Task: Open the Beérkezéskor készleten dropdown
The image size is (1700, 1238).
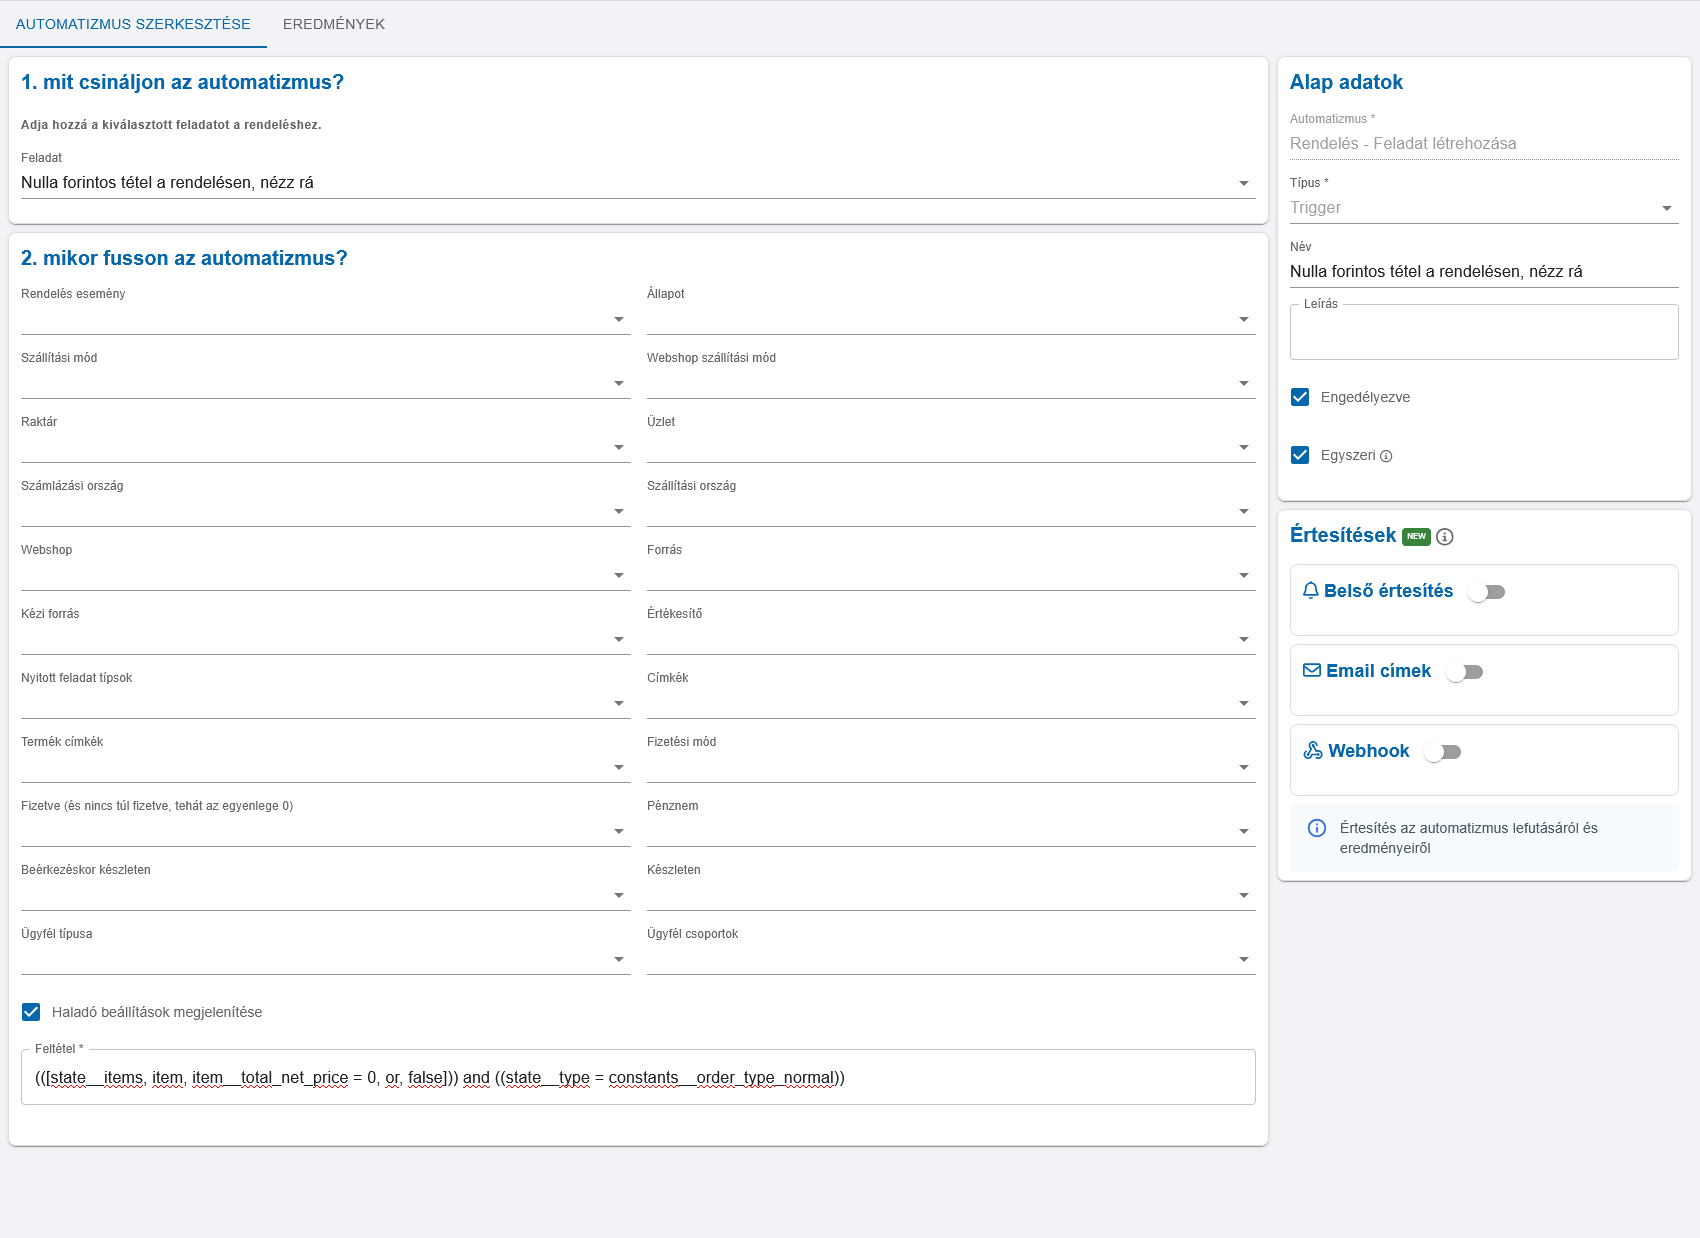Action: [x=325, y=895]
